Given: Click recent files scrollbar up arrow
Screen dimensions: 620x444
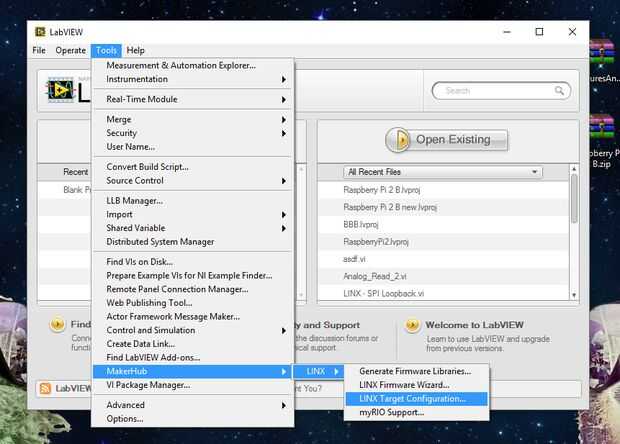Looking at the screenshot, I should click(574, 169).
